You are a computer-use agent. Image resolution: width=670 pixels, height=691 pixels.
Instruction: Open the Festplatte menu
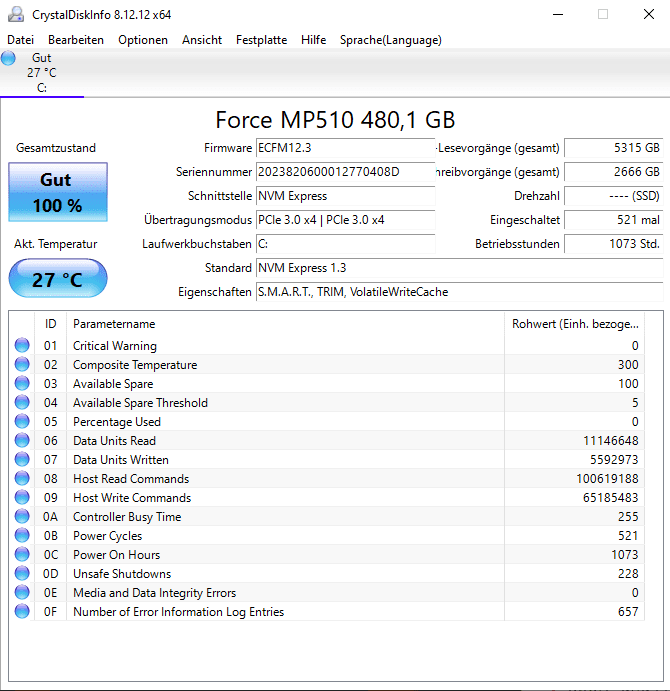(261, 40)
